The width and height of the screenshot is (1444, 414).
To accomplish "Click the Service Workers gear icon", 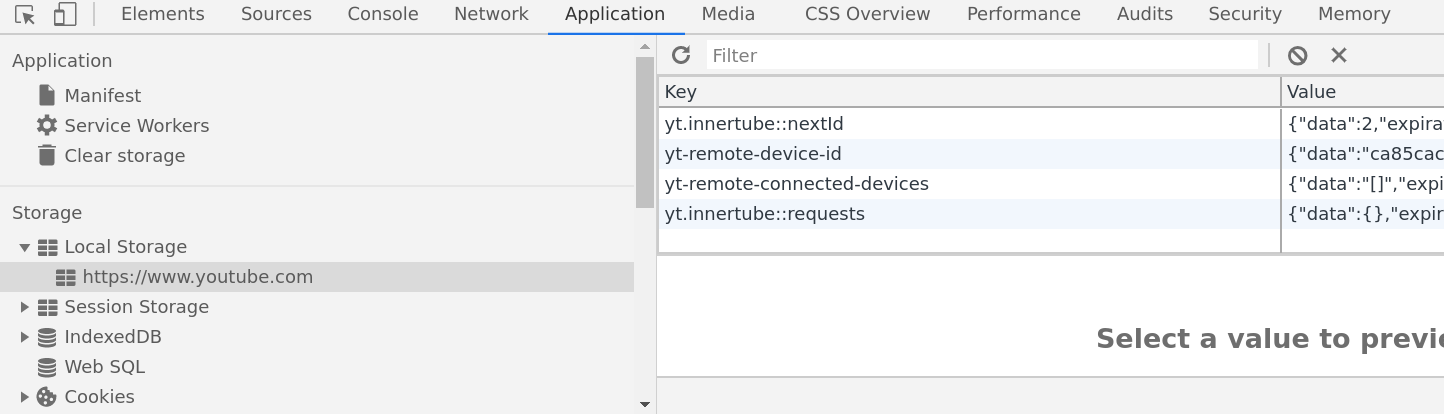I will pos(47,125).
